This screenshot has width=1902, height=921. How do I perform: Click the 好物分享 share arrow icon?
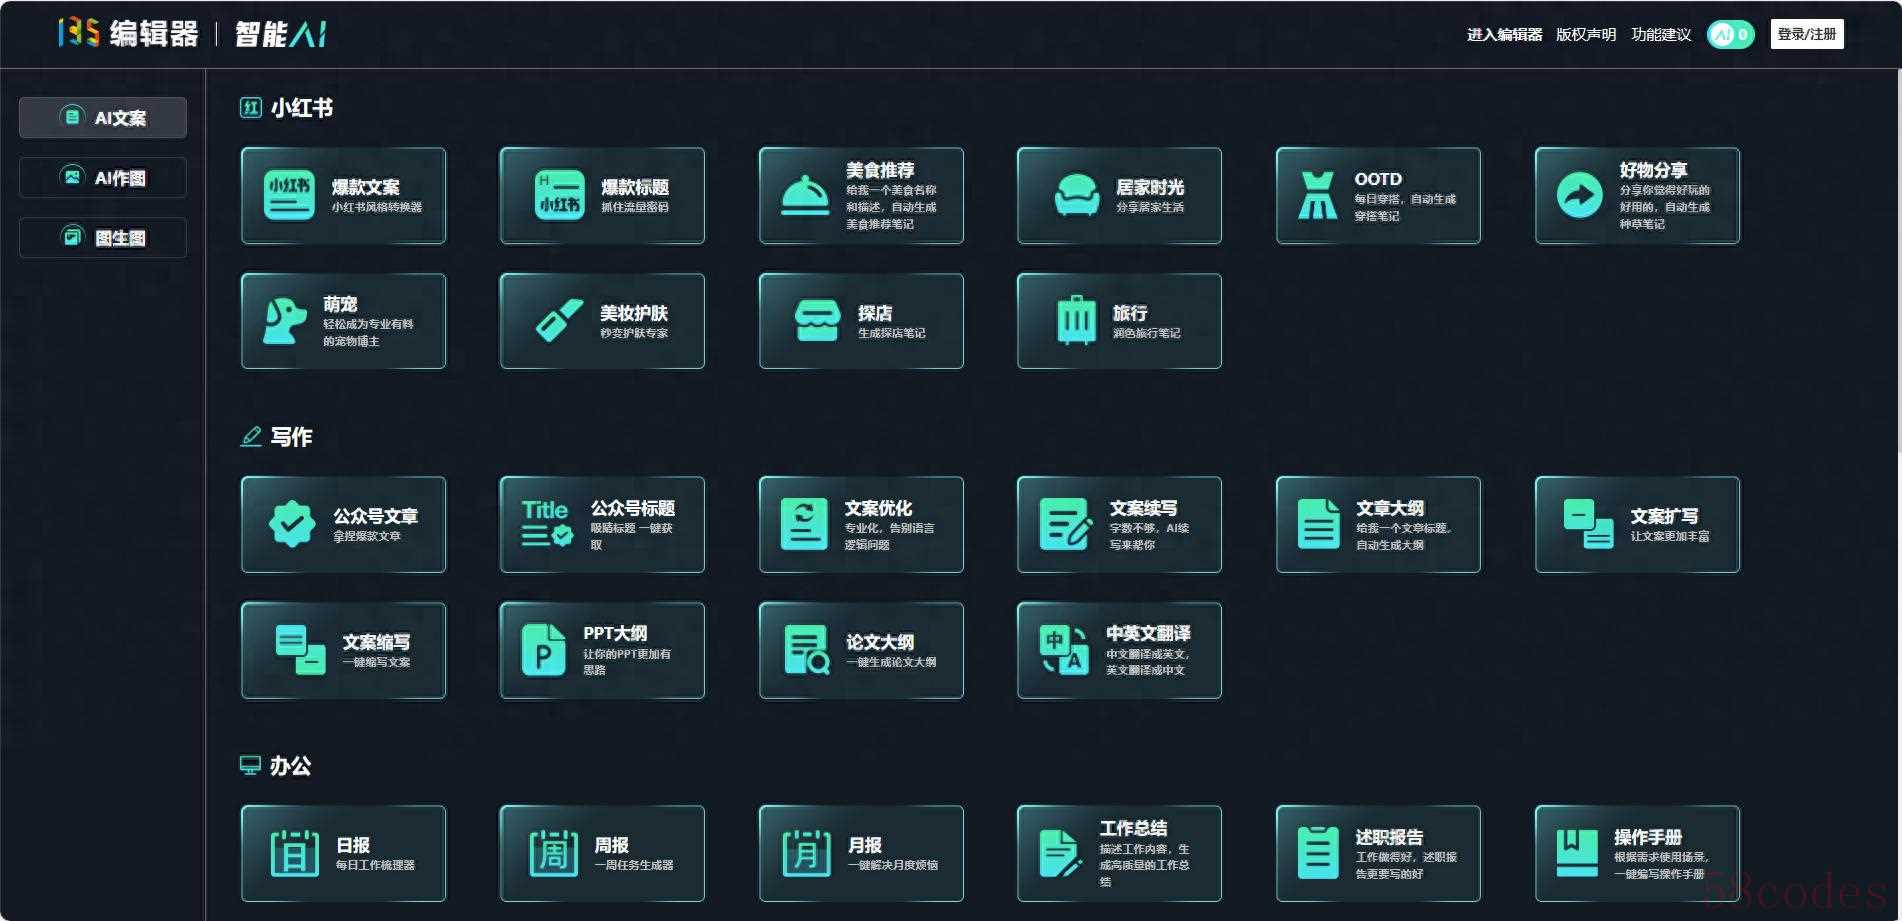(1579, 195)
